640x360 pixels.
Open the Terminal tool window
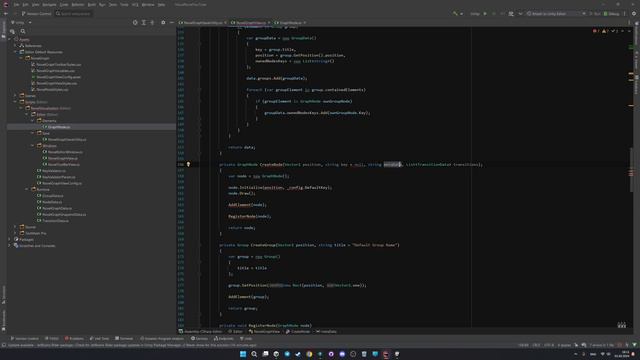coord(124,338)
